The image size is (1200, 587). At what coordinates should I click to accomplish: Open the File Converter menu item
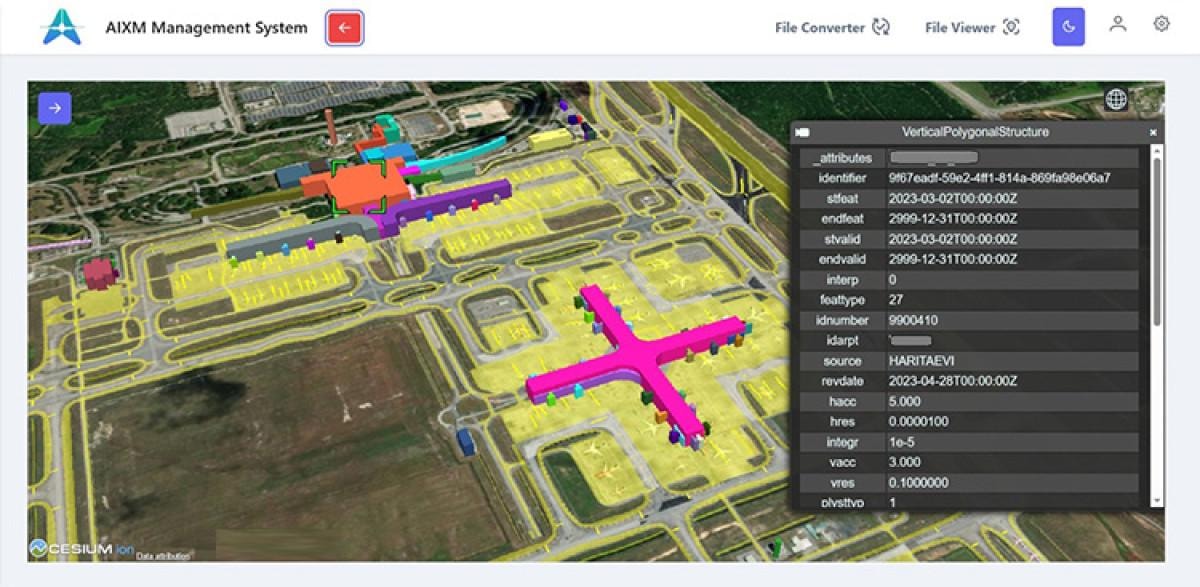pyautogui.click(x=831, y=28)
